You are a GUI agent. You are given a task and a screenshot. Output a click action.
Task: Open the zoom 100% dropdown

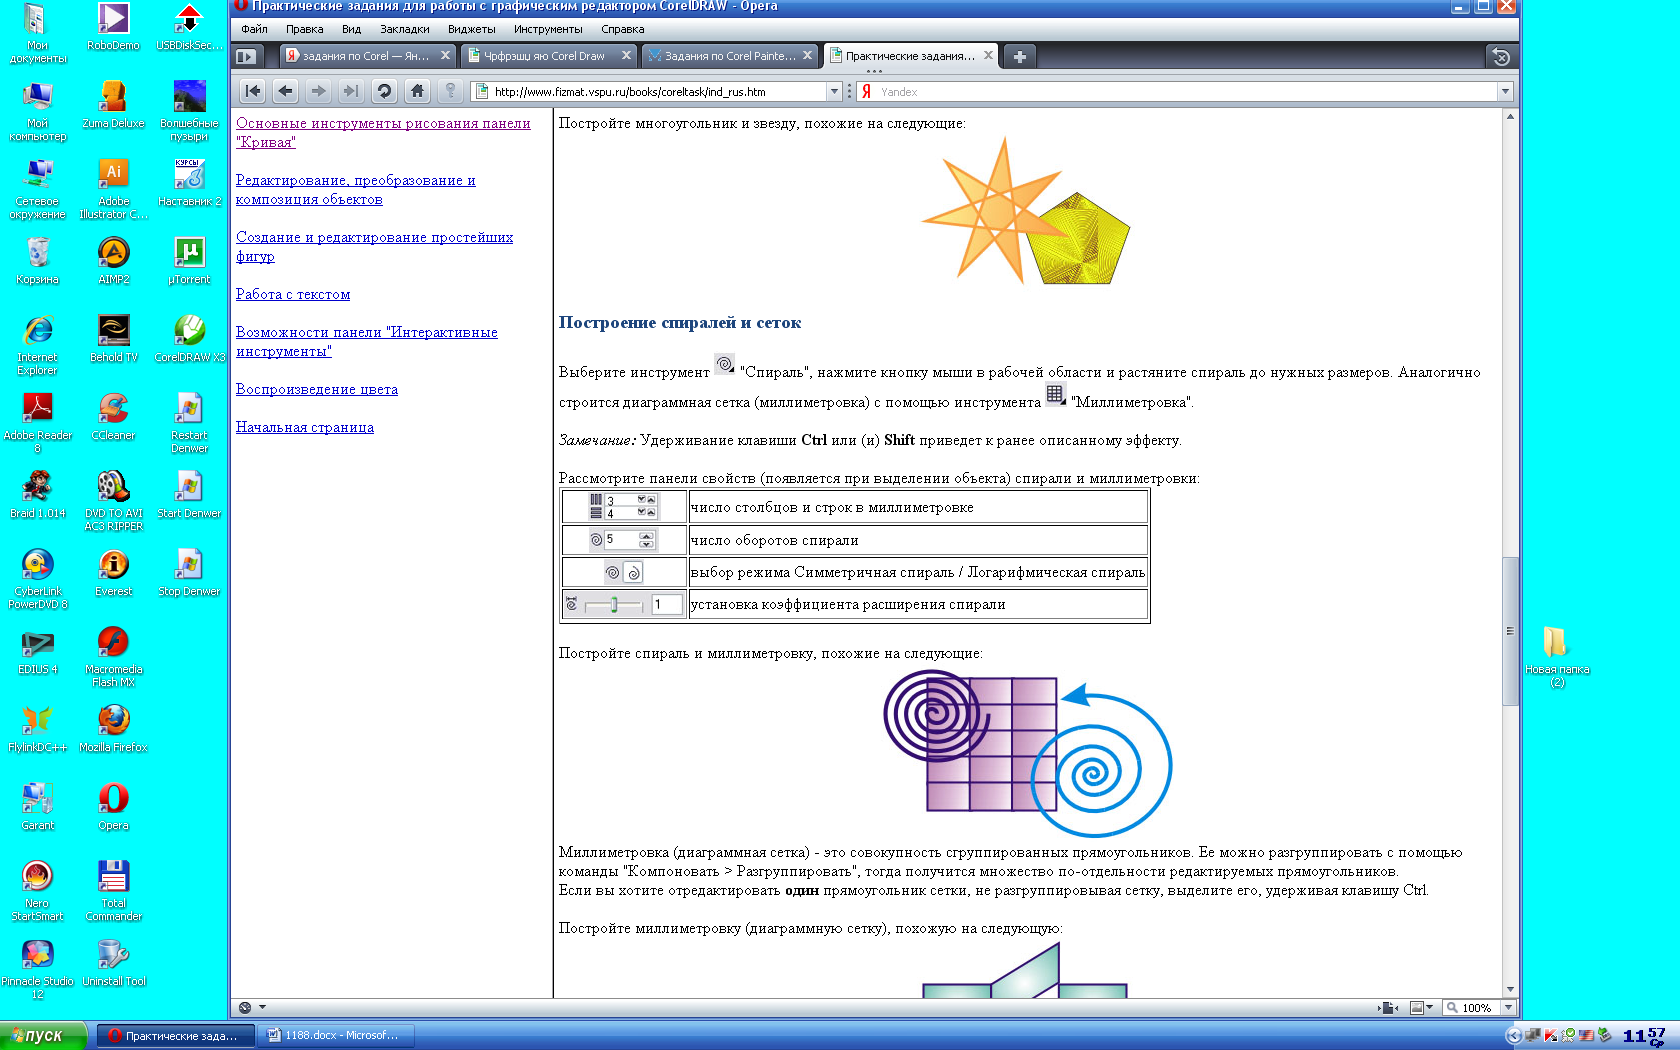[x=1508, y=1007]
